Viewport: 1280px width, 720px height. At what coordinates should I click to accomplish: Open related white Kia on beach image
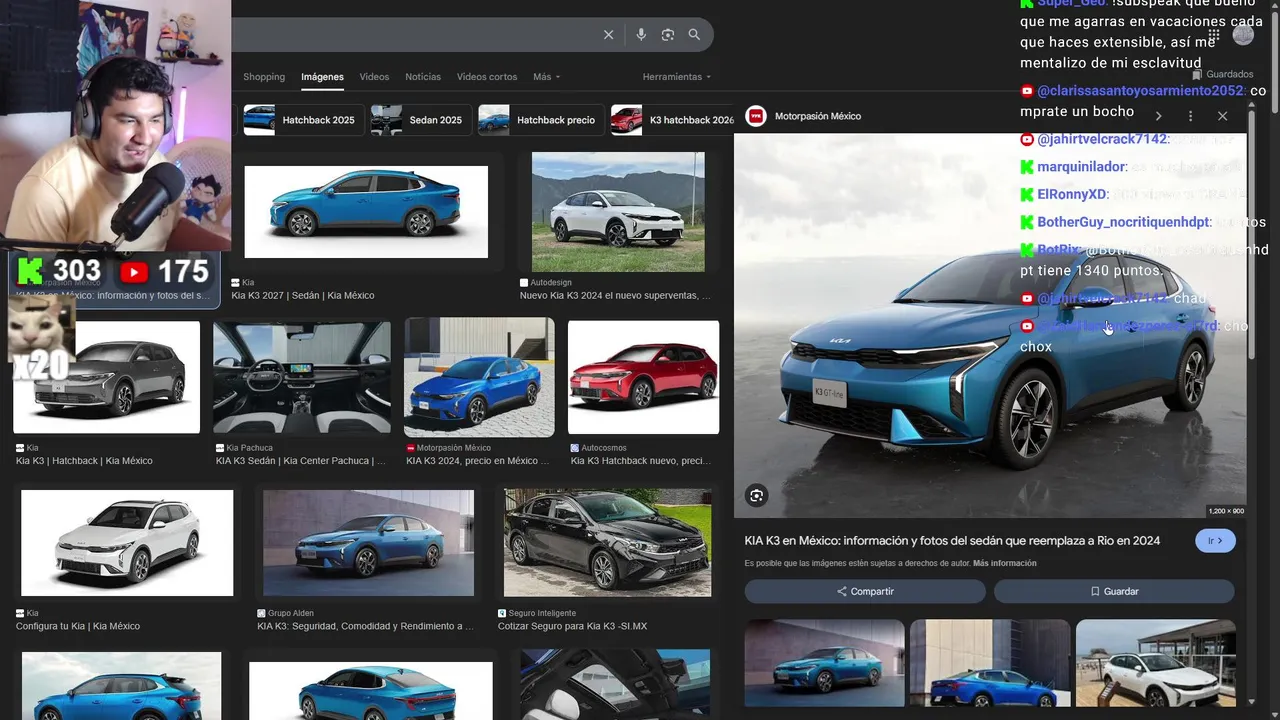click(1155, 663)
